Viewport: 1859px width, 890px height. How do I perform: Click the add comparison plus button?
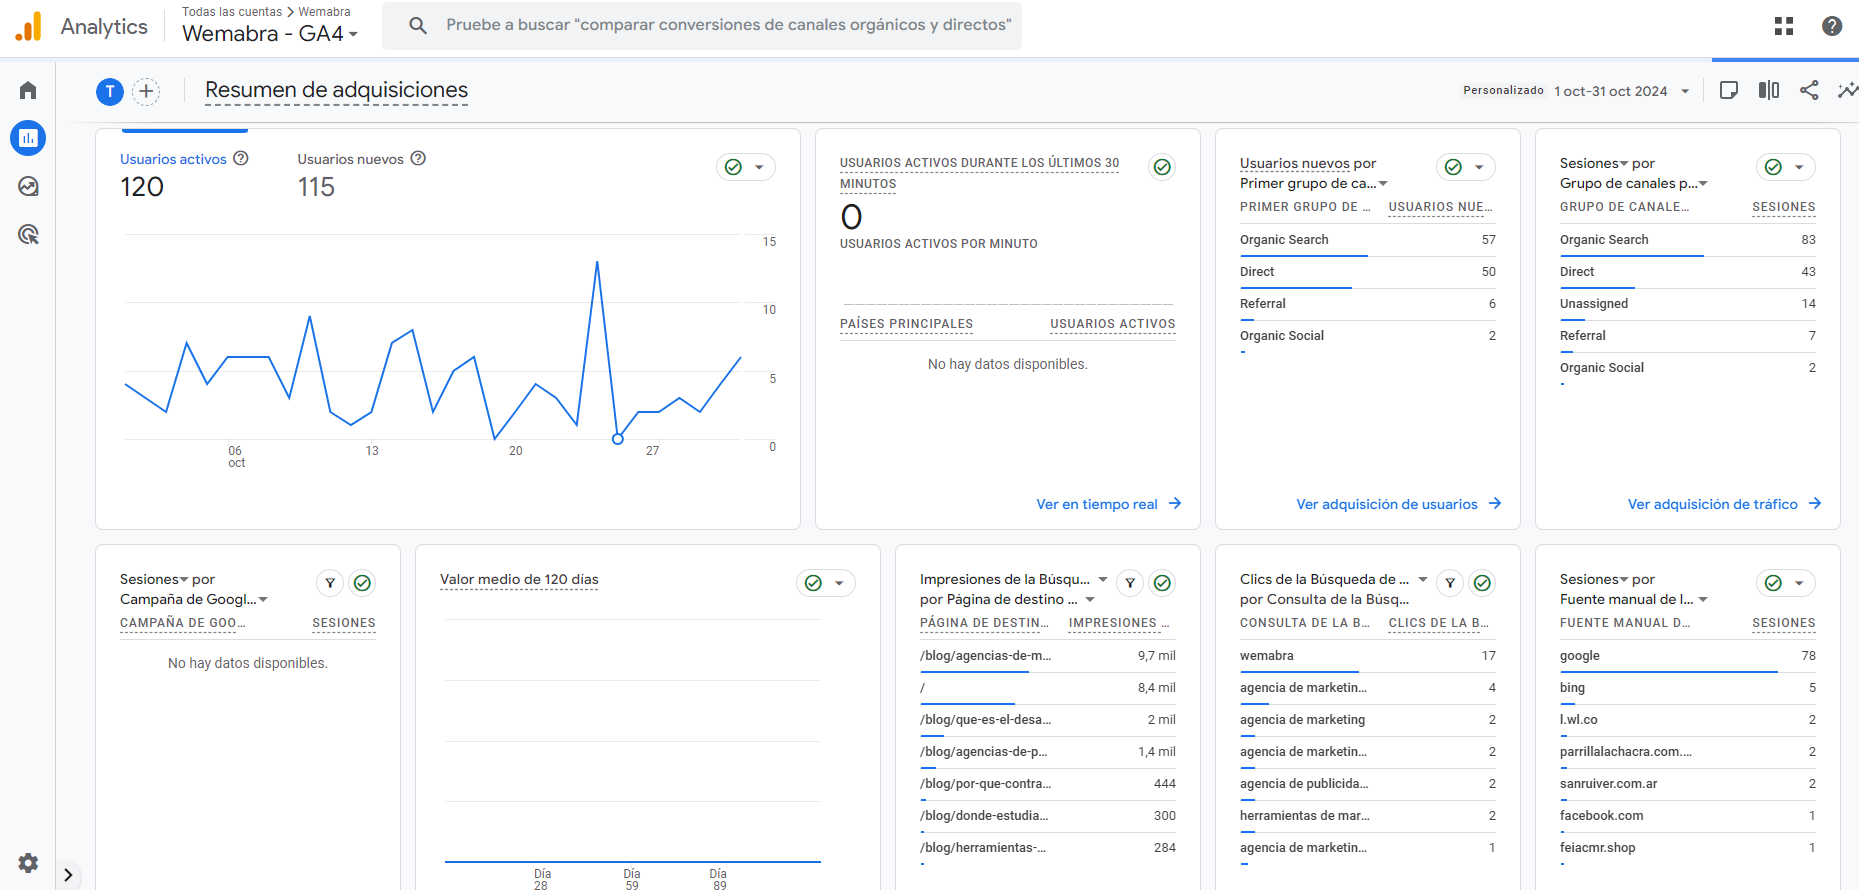point(146,92)
